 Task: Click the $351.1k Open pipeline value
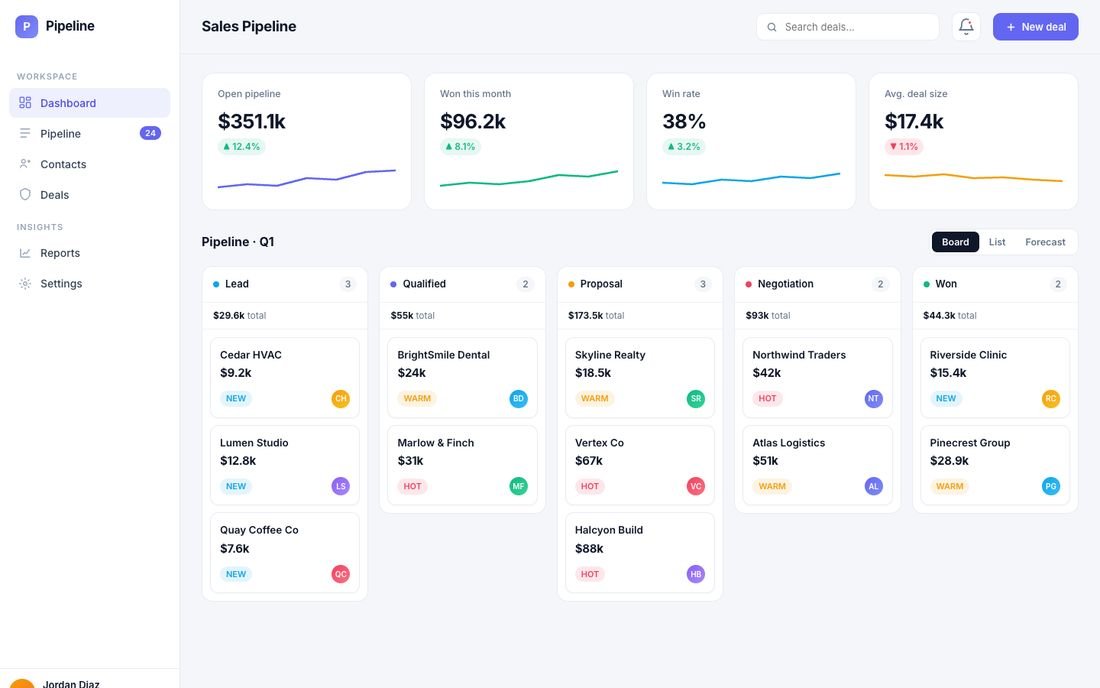pyautogui.click(x=252, y=121)
